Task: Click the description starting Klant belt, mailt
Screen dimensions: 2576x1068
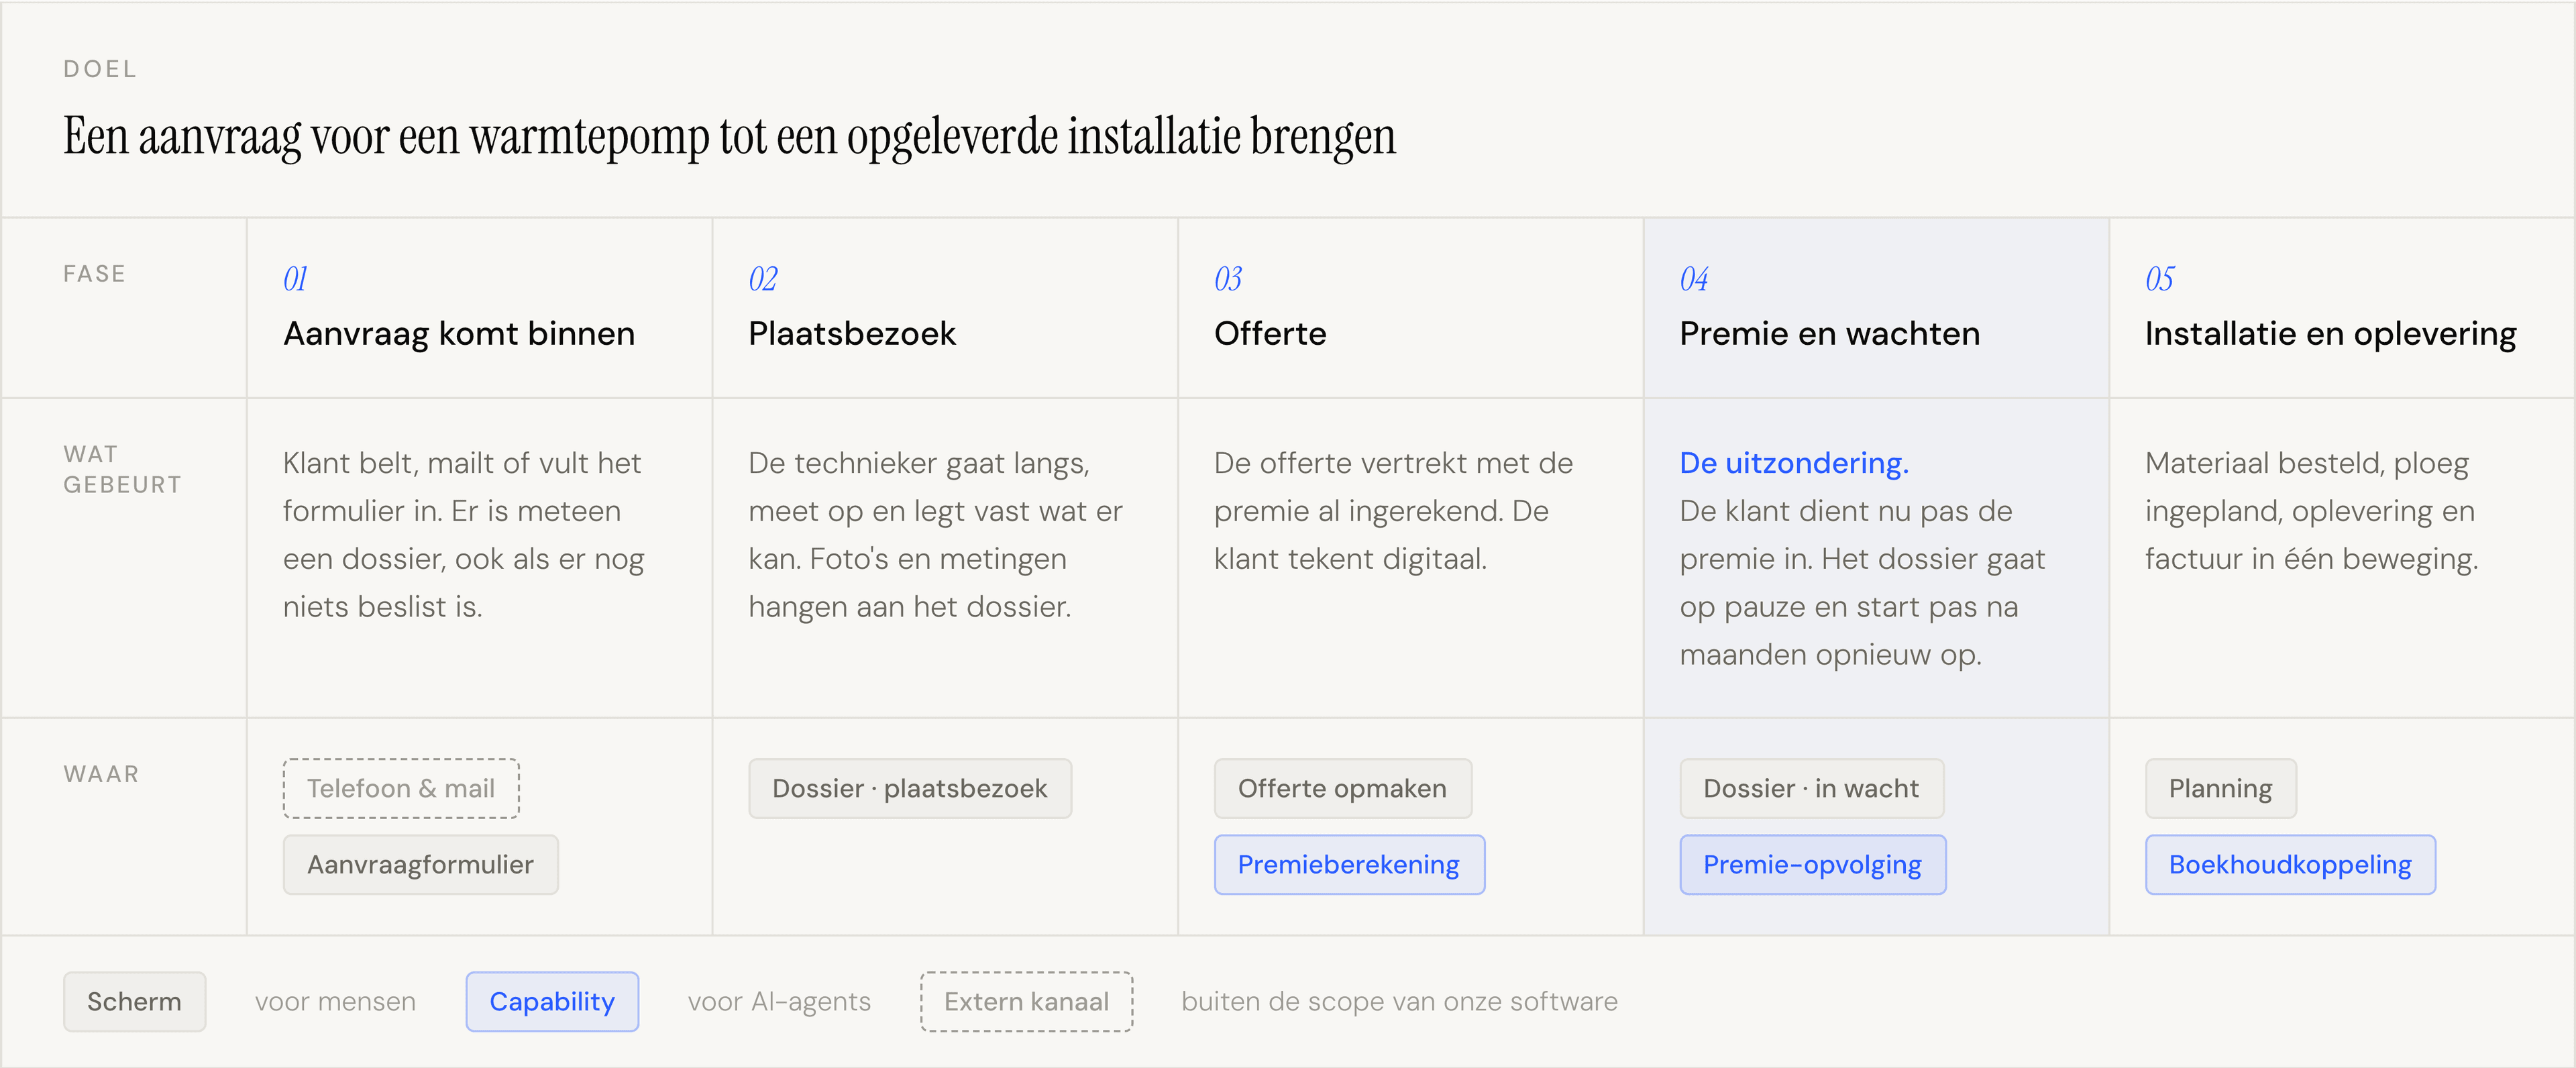Action: click(x=463, y=535)
